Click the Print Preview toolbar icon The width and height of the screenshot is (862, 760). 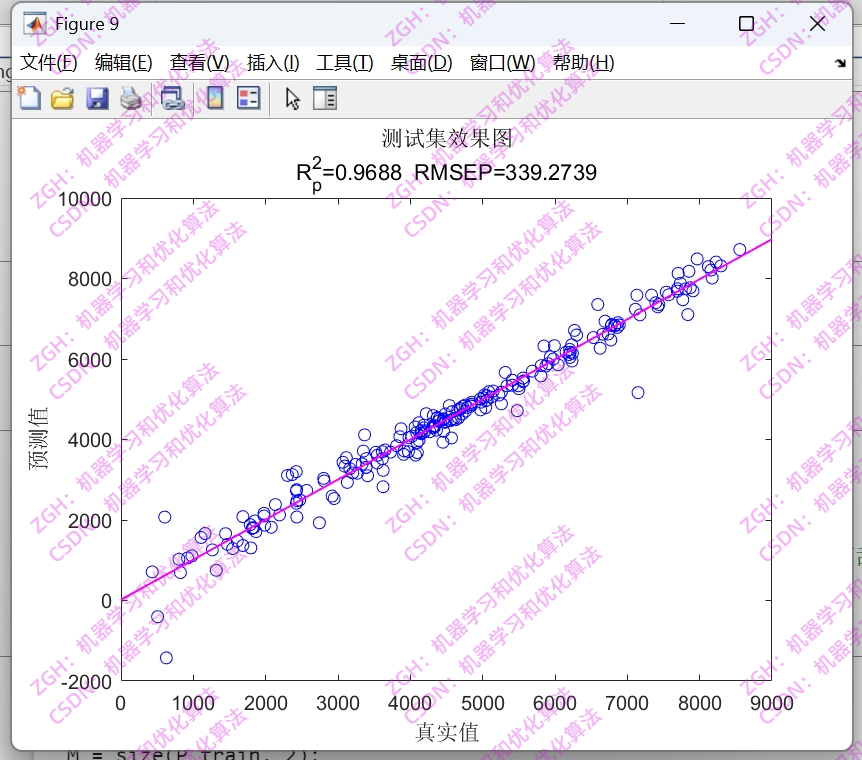[x=172, y=99]
